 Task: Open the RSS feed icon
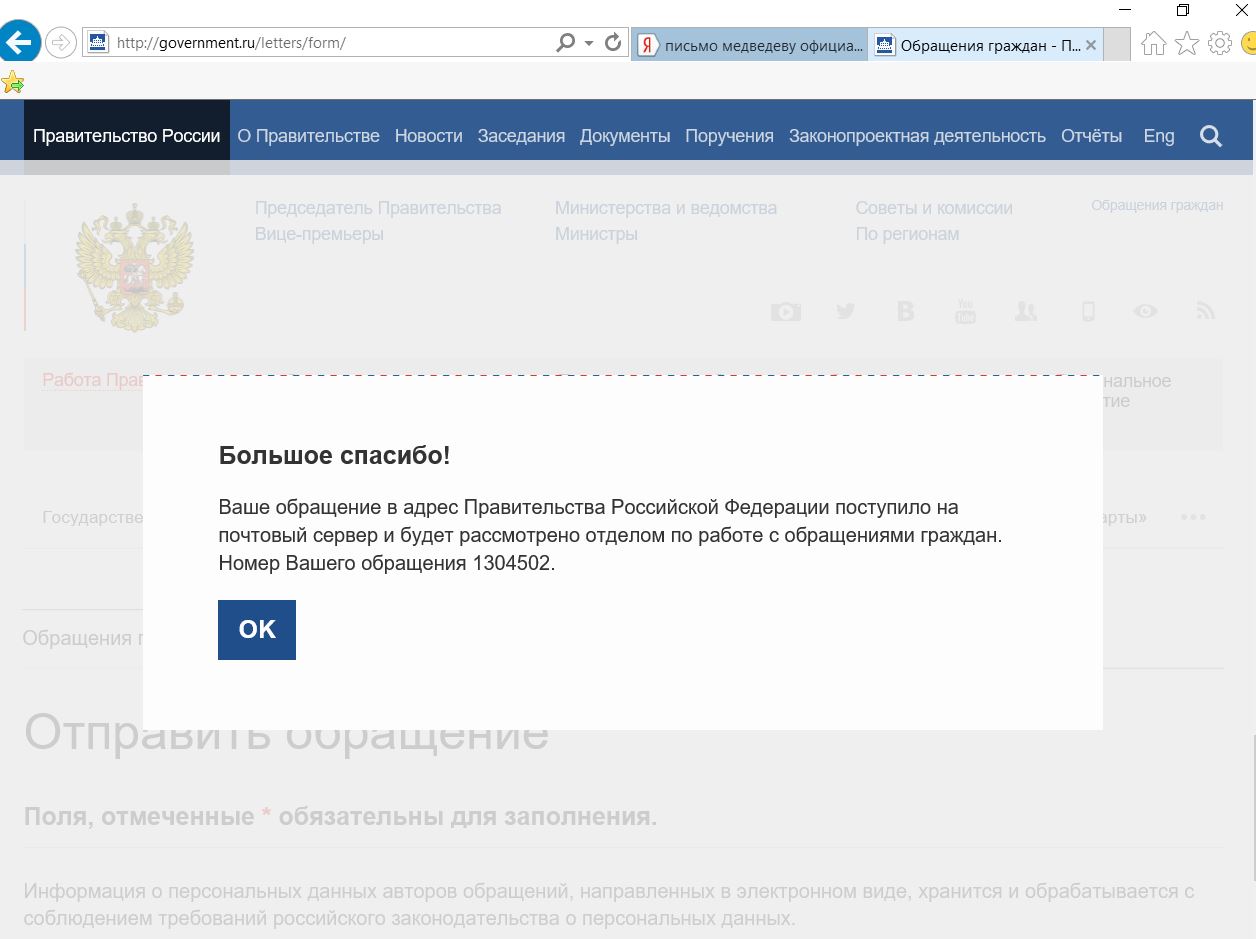click(x=1206, y=312)
